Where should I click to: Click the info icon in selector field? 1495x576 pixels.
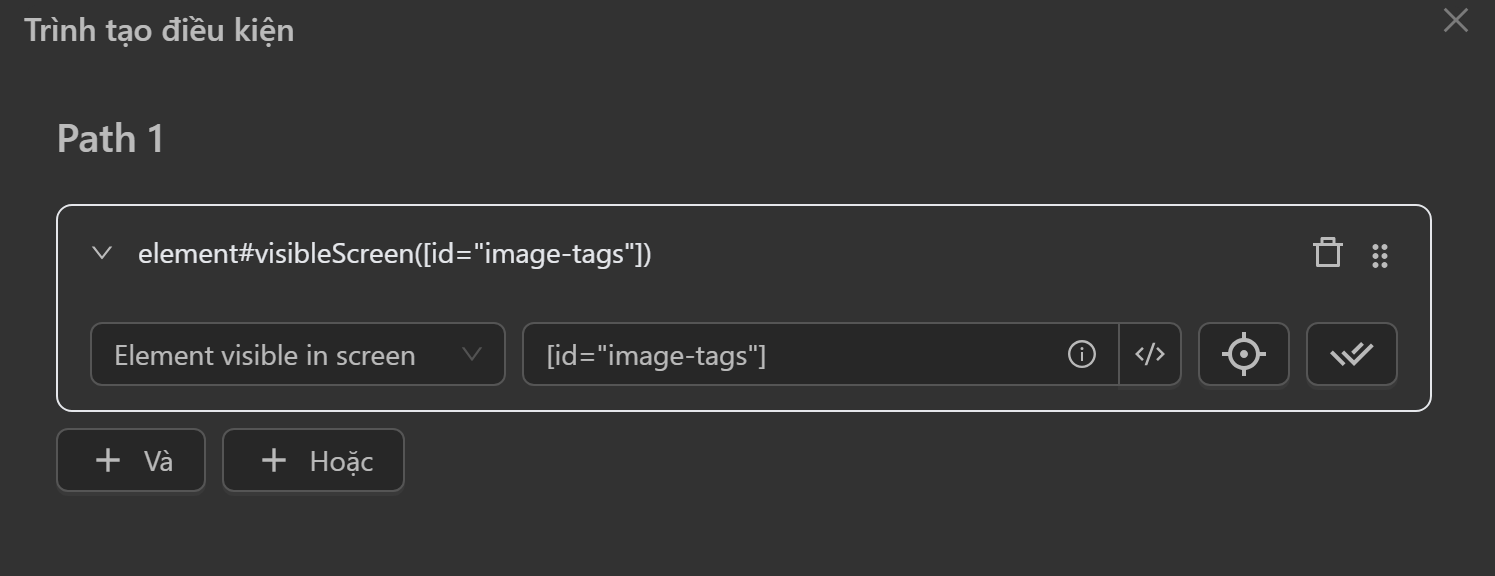click(x=1081, y=354)
